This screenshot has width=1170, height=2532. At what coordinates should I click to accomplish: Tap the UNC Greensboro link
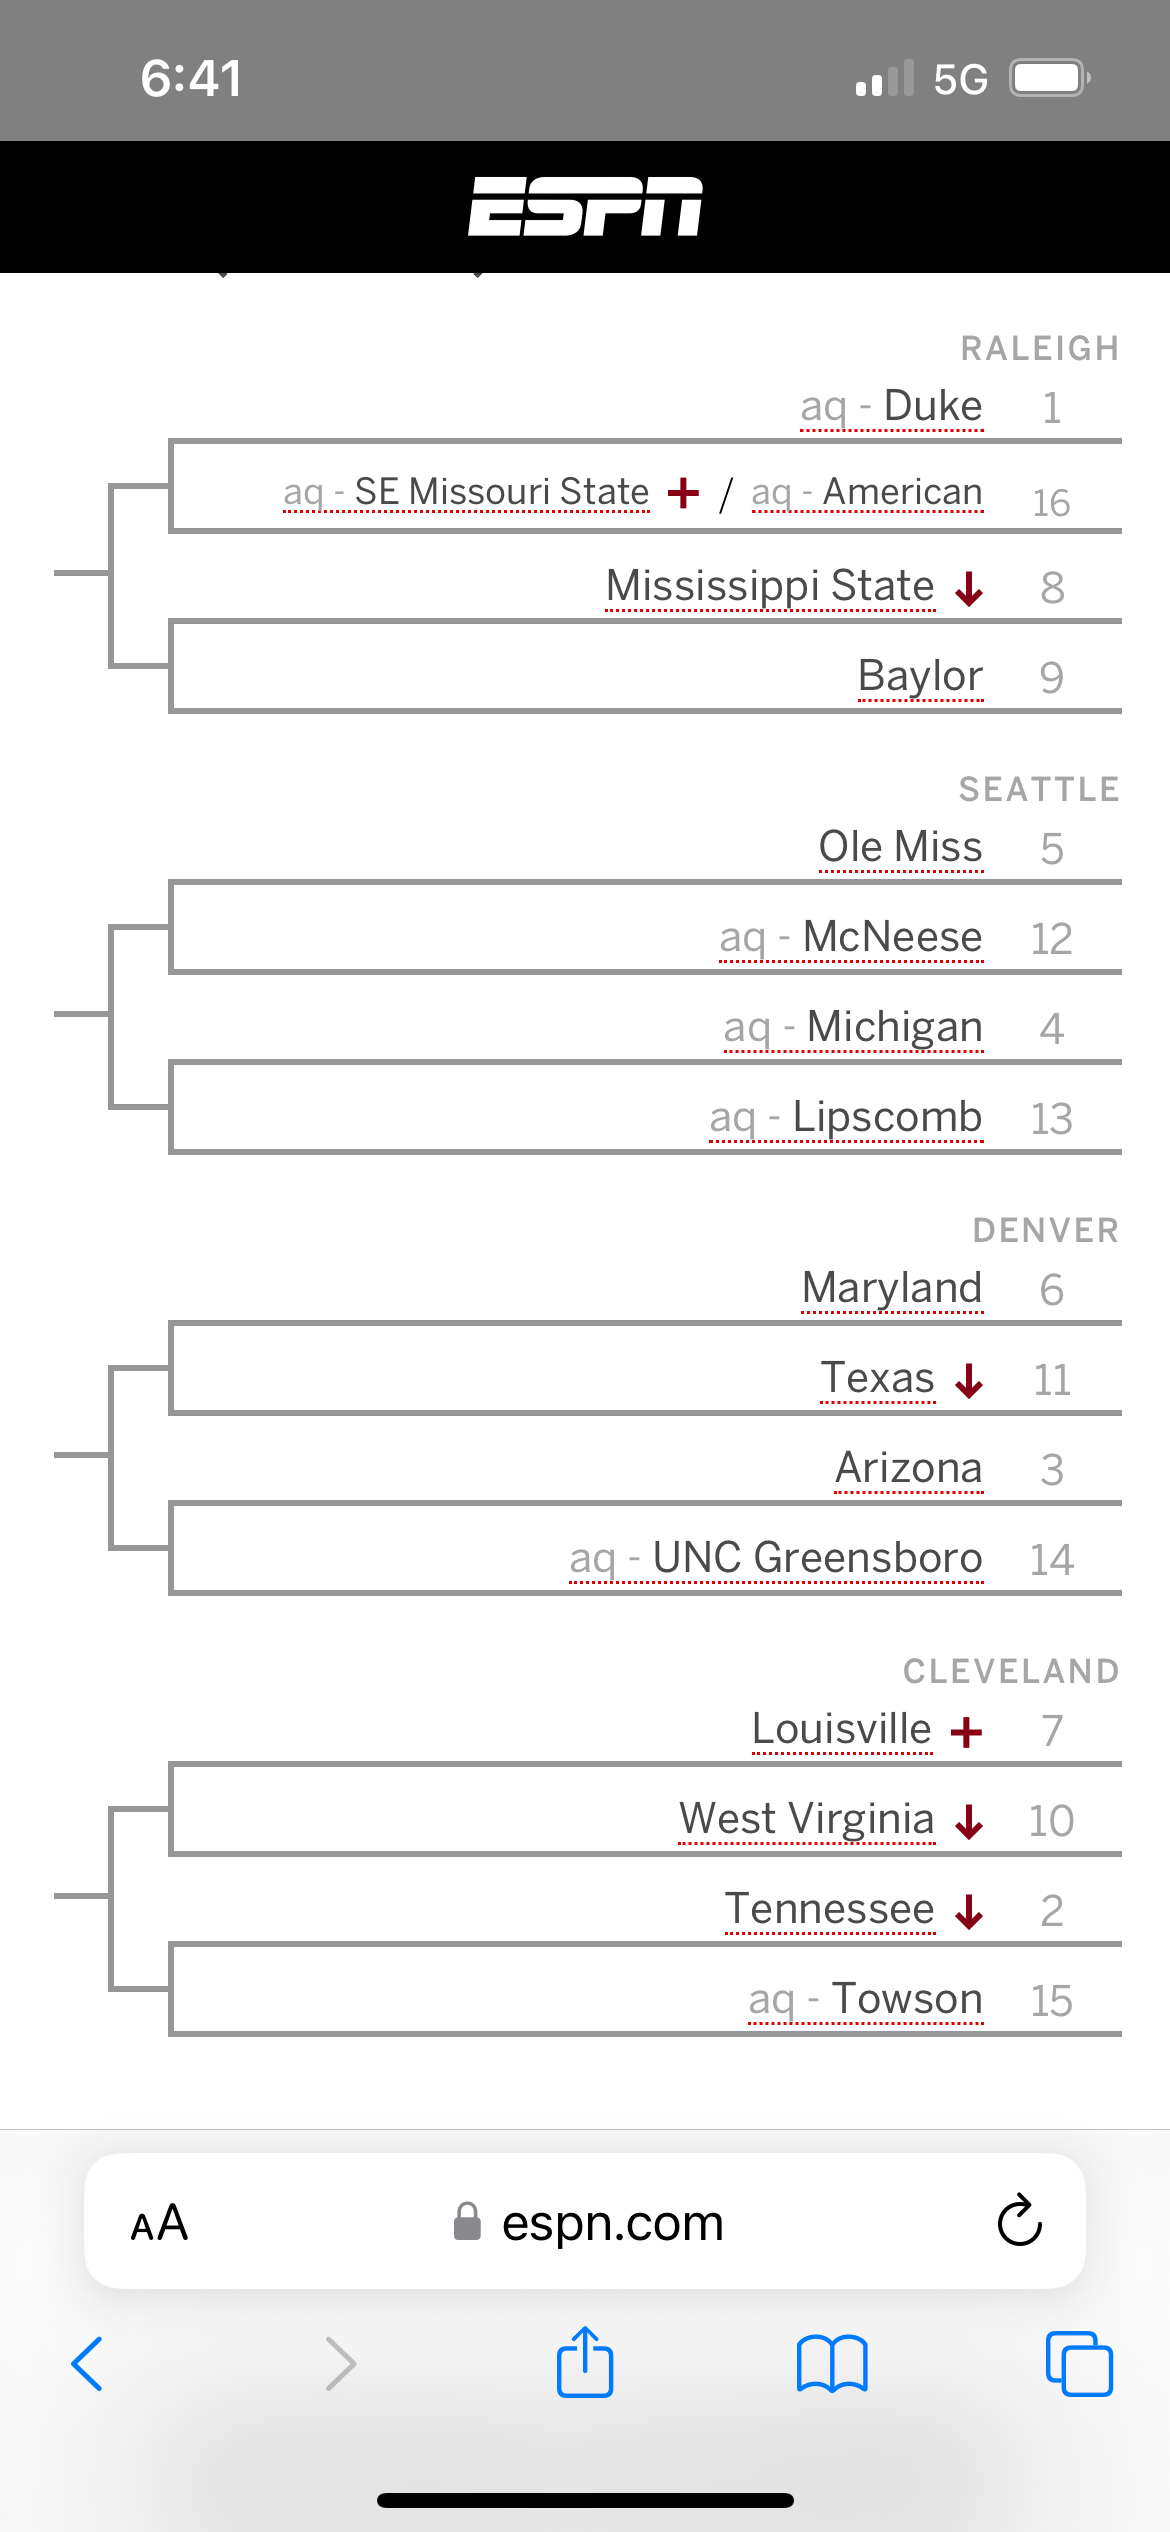coord(817,1558)
